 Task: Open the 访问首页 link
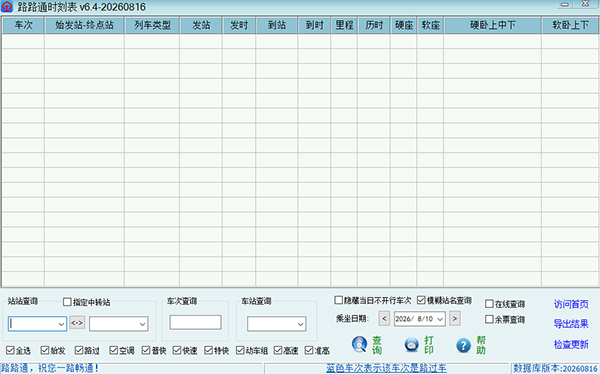(x=571, y=304)
